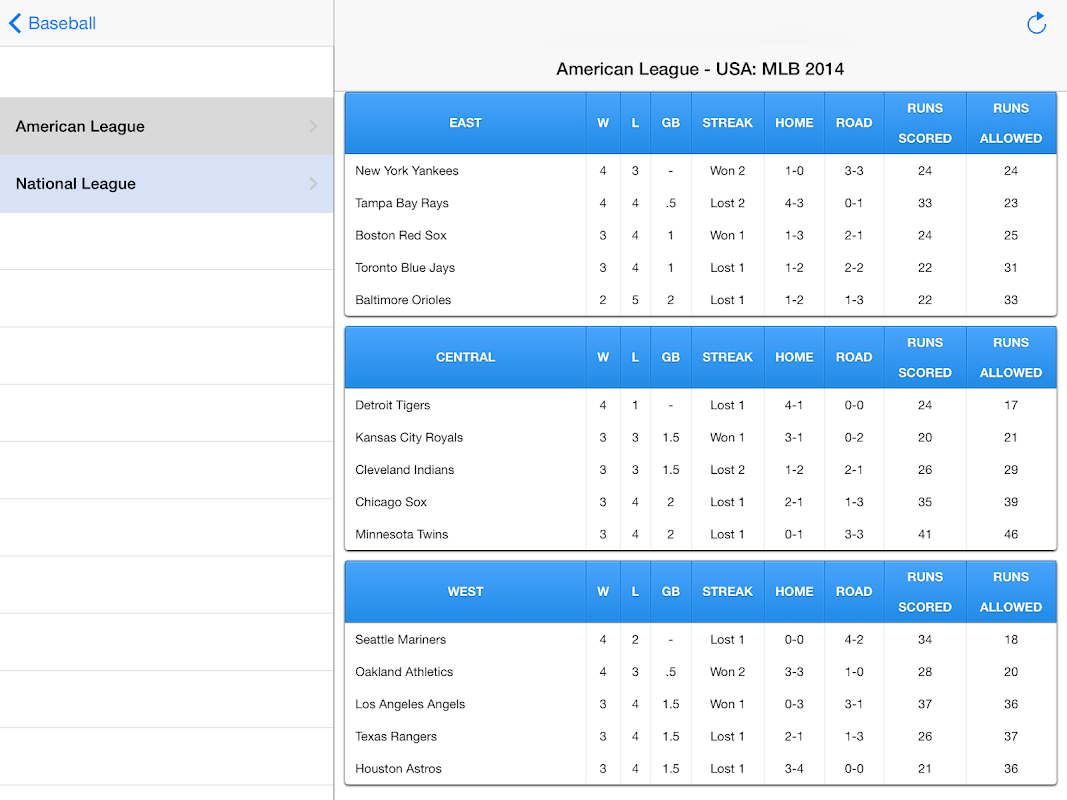The image size is (1067, 800).
Task: Select the Detroit Tigers team row
Action: pyautogui.click(x=701, y=405)
